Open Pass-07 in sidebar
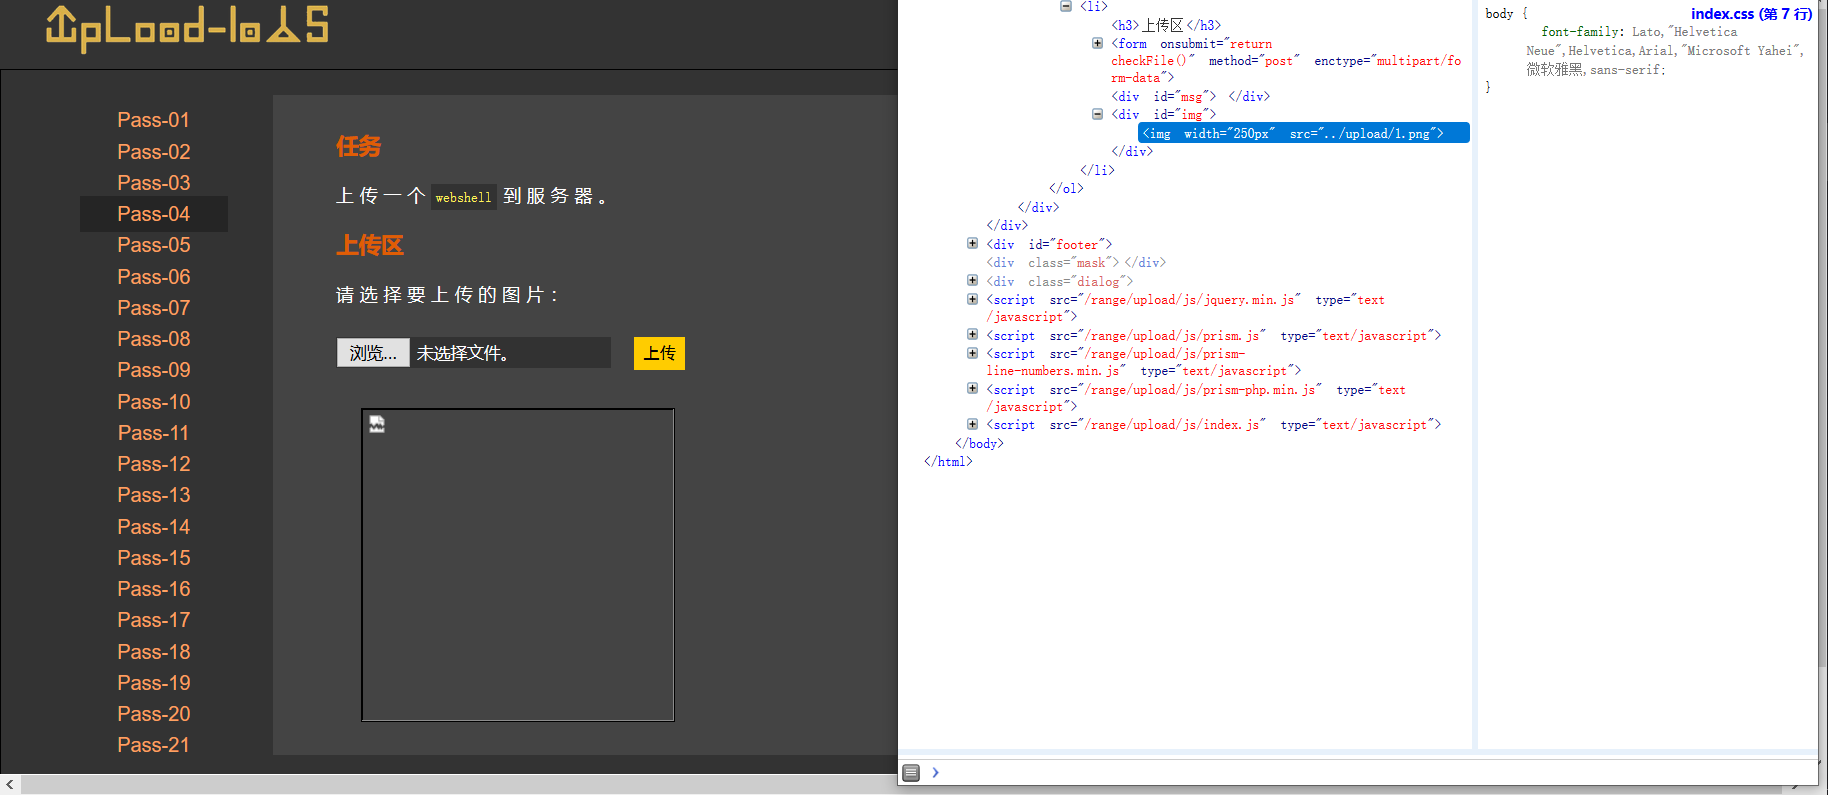The image size is (1828, 795). [154, 308]
